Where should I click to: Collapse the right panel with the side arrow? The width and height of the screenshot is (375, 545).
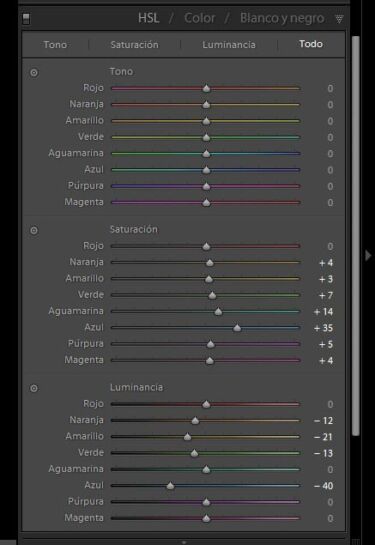368,255
